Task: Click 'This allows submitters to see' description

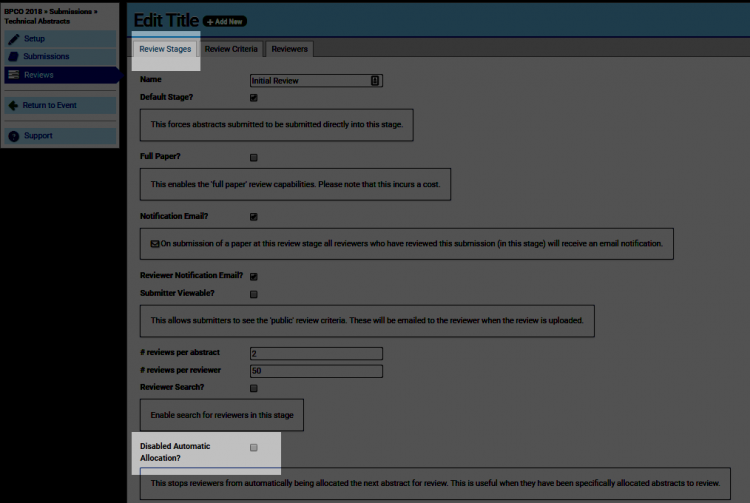Action: (x=367, y=320)
